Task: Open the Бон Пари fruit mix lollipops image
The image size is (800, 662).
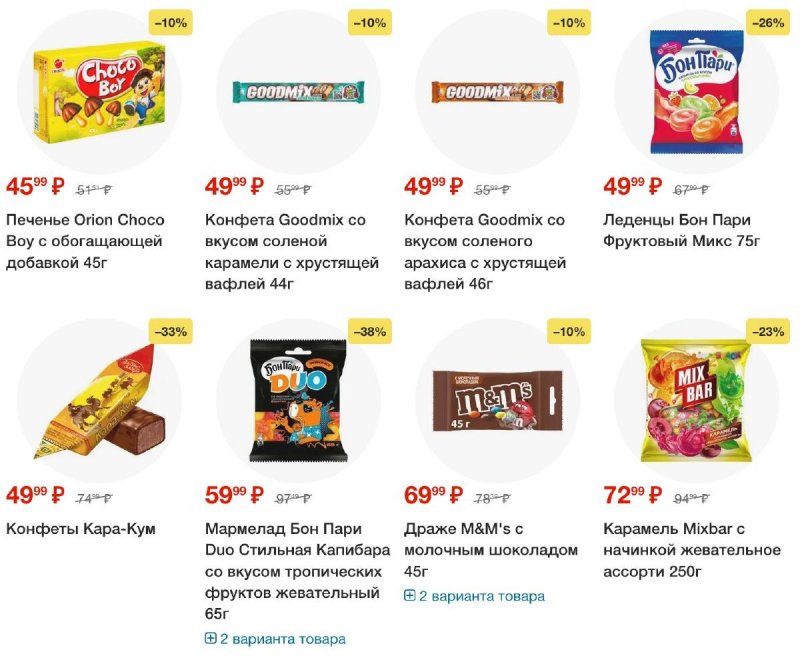Action: click(x=696, y=92)
